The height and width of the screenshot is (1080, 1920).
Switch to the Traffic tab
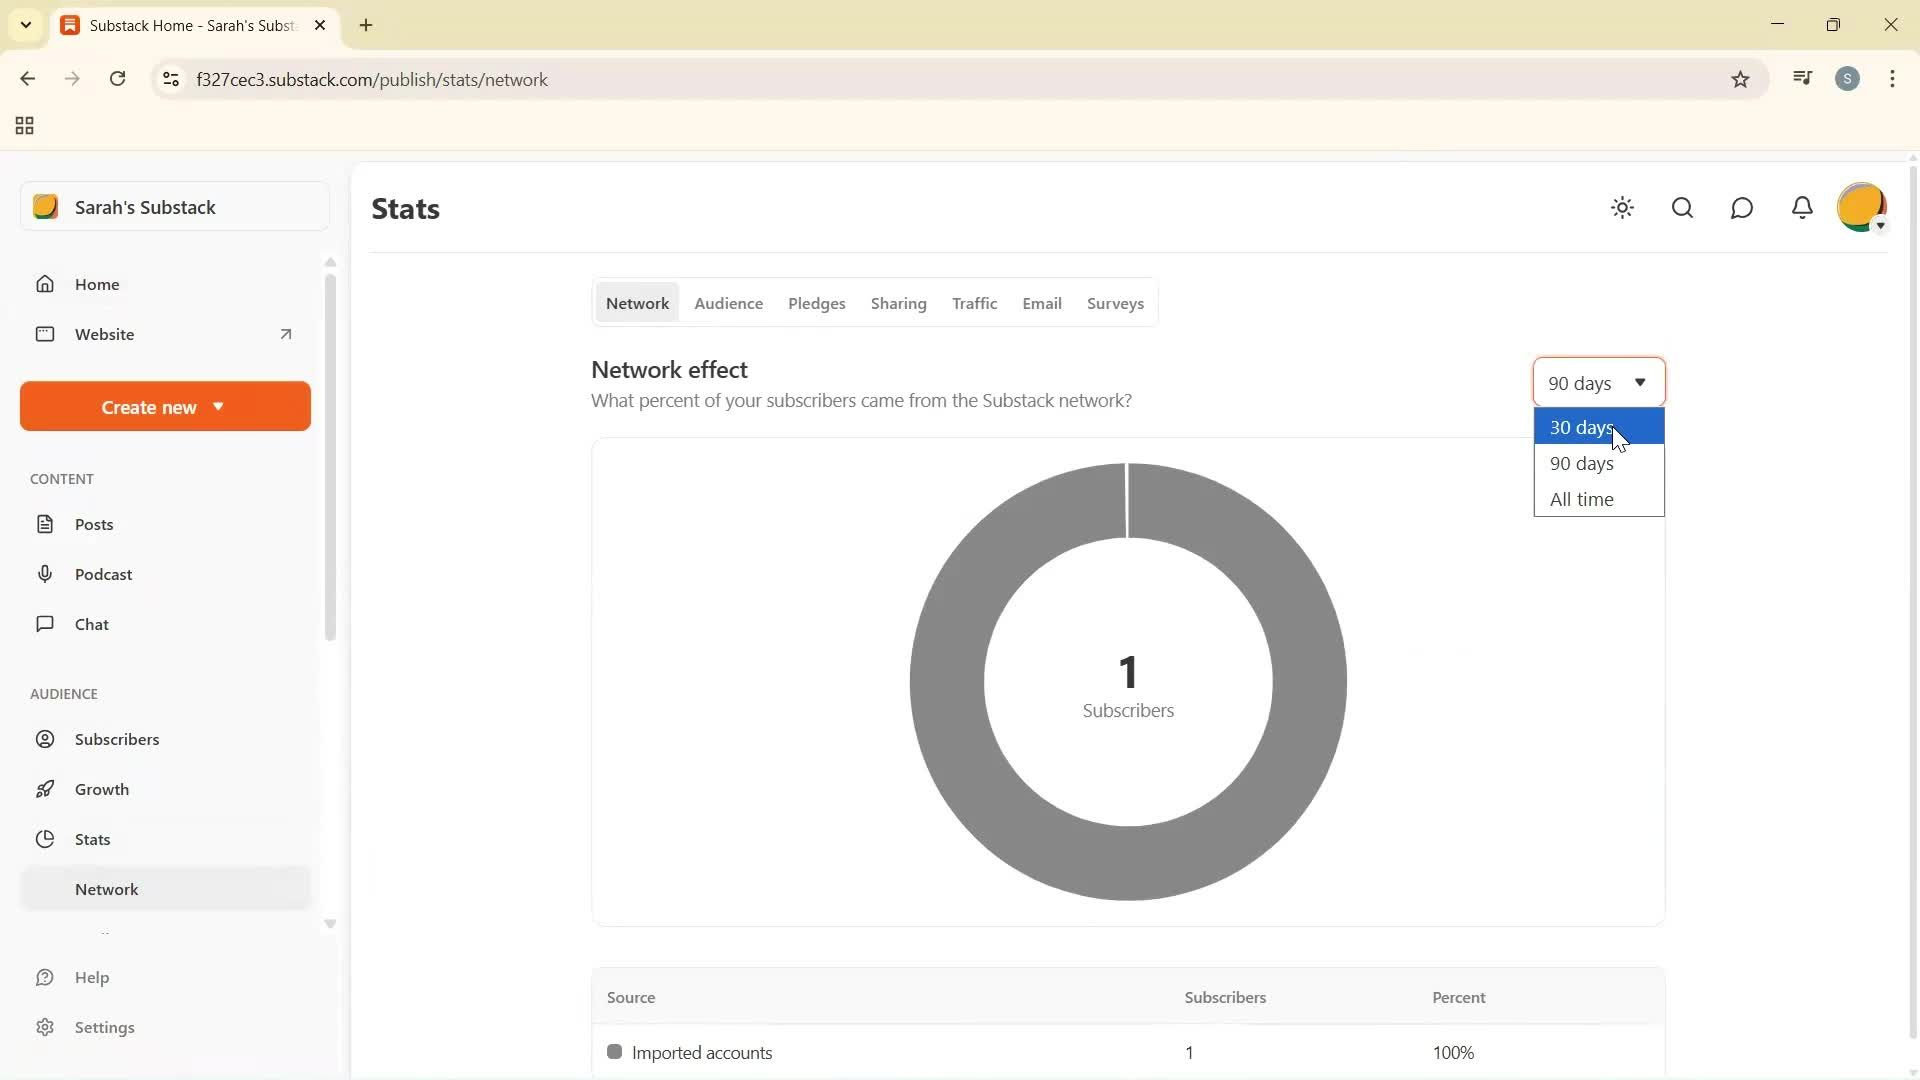pyautogui.click(x=975, y=303)
